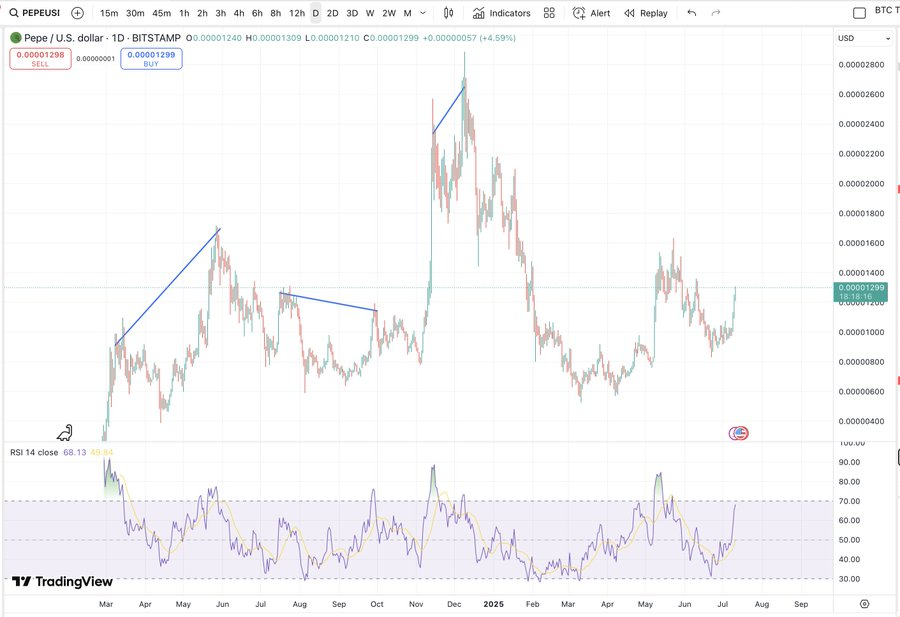900x617 pixels.
Task: Open the indicator templates grid icon
Action: pyautogui.click(x=549, y=13)
